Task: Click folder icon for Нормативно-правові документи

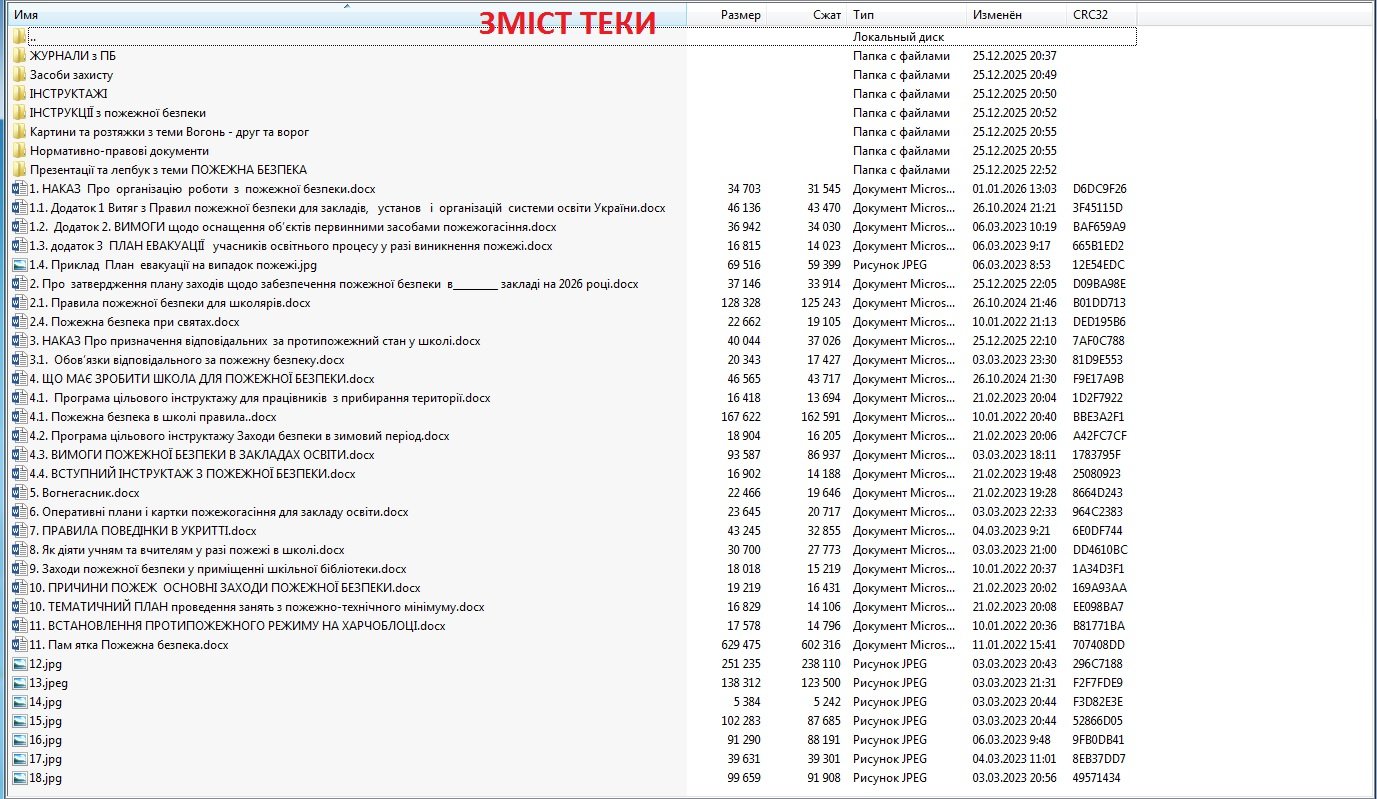Action: [19, 151]
